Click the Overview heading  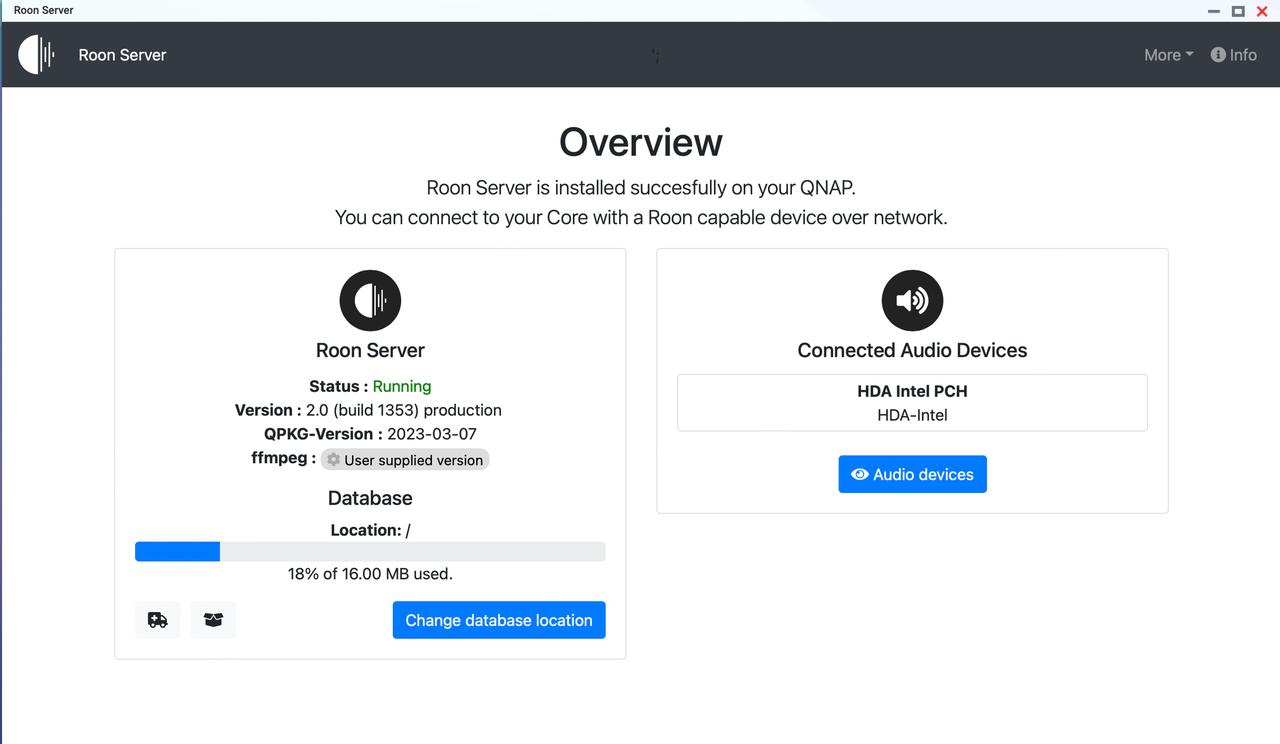641,142
